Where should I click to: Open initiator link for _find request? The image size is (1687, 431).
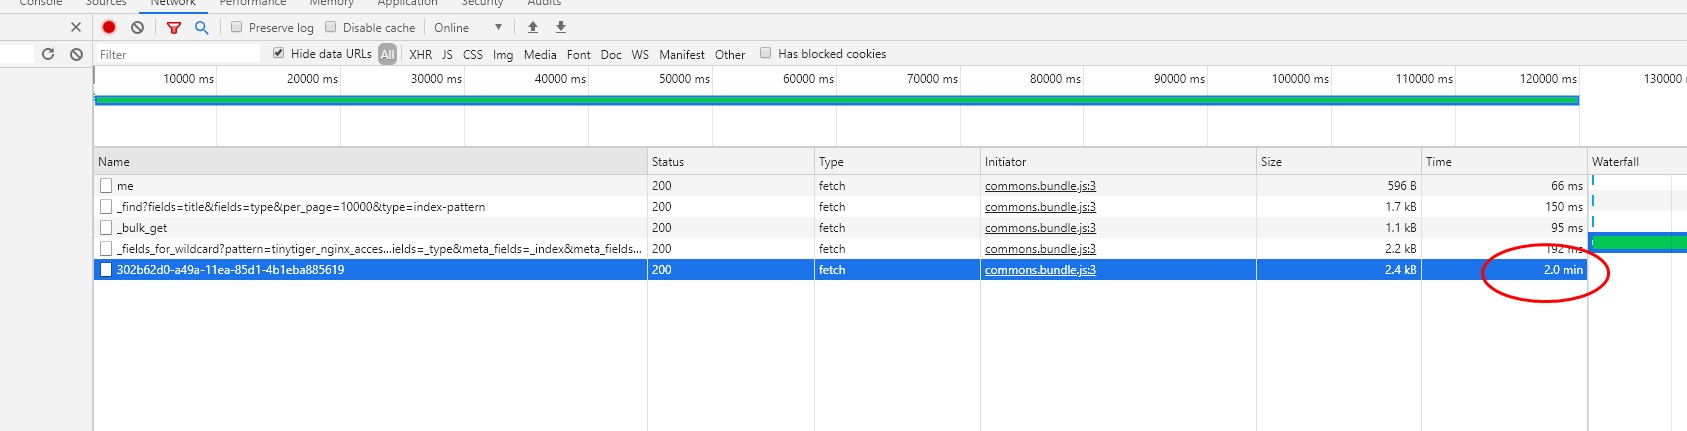click(x=1040, y=207)
